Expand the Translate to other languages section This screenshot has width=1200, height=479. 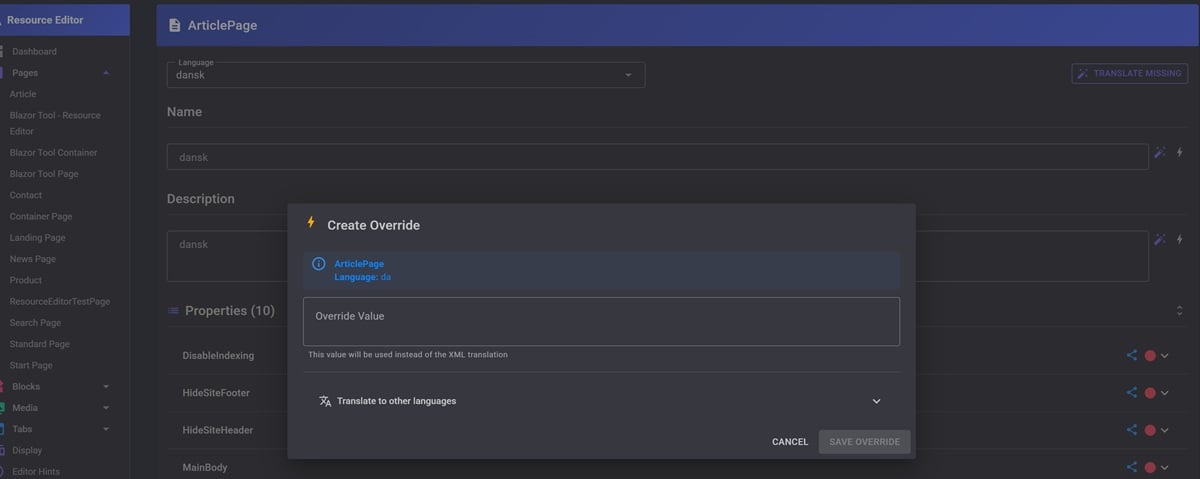tap(876, 401)
